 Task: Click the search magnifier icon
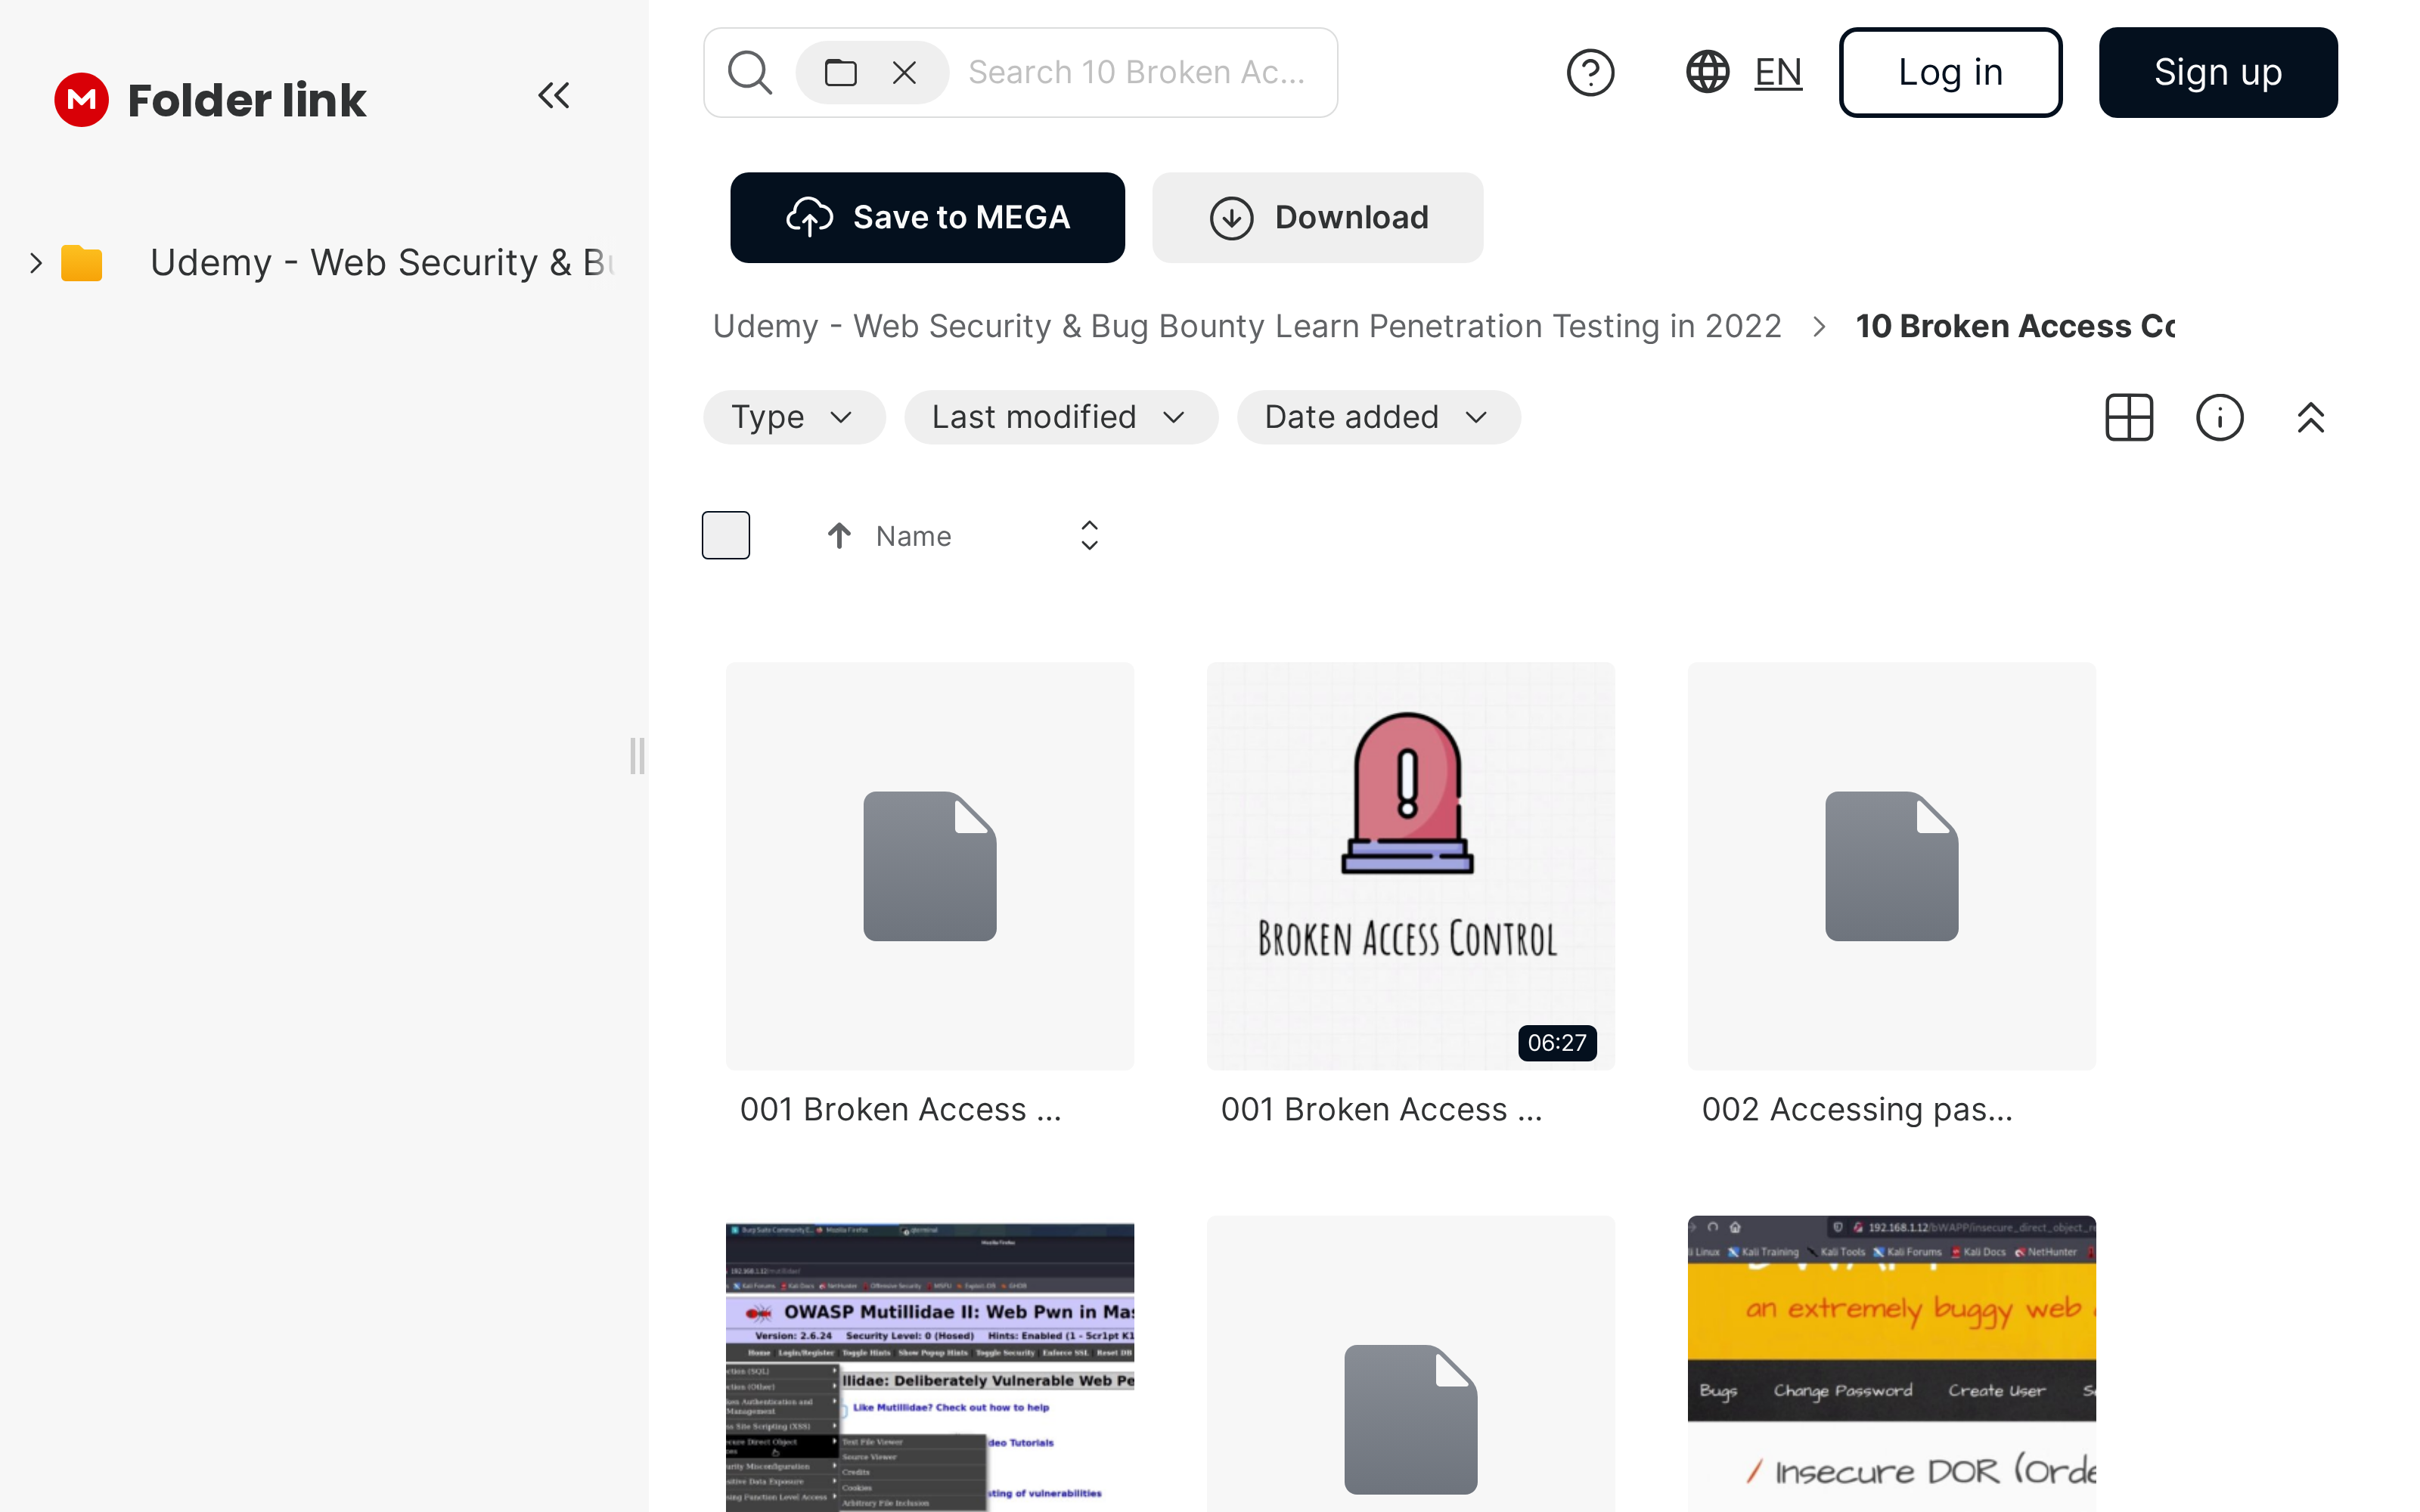pyautogui.click(x=750, y=73)
